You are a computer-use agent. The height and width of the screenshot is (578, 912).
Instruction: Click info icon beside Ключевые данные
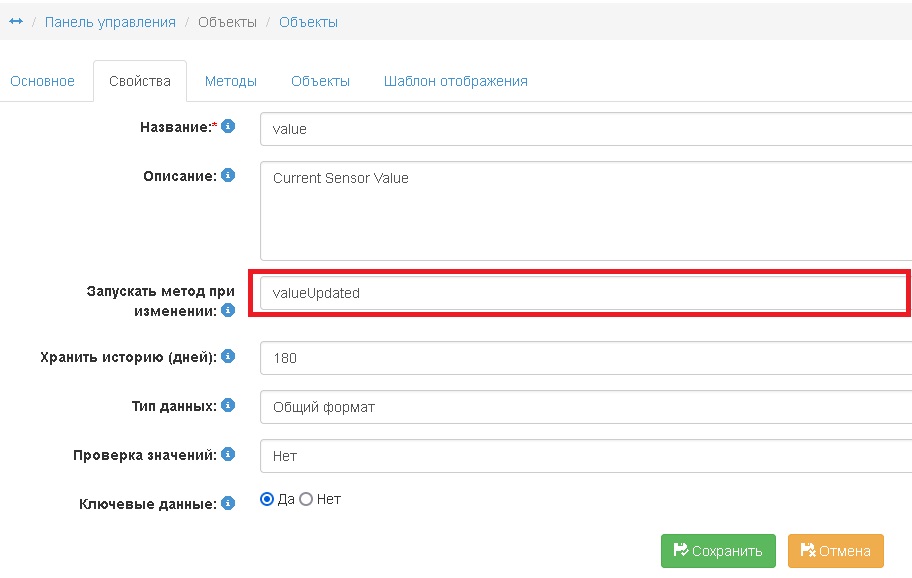pyautogui.click(x=228, y=503)
